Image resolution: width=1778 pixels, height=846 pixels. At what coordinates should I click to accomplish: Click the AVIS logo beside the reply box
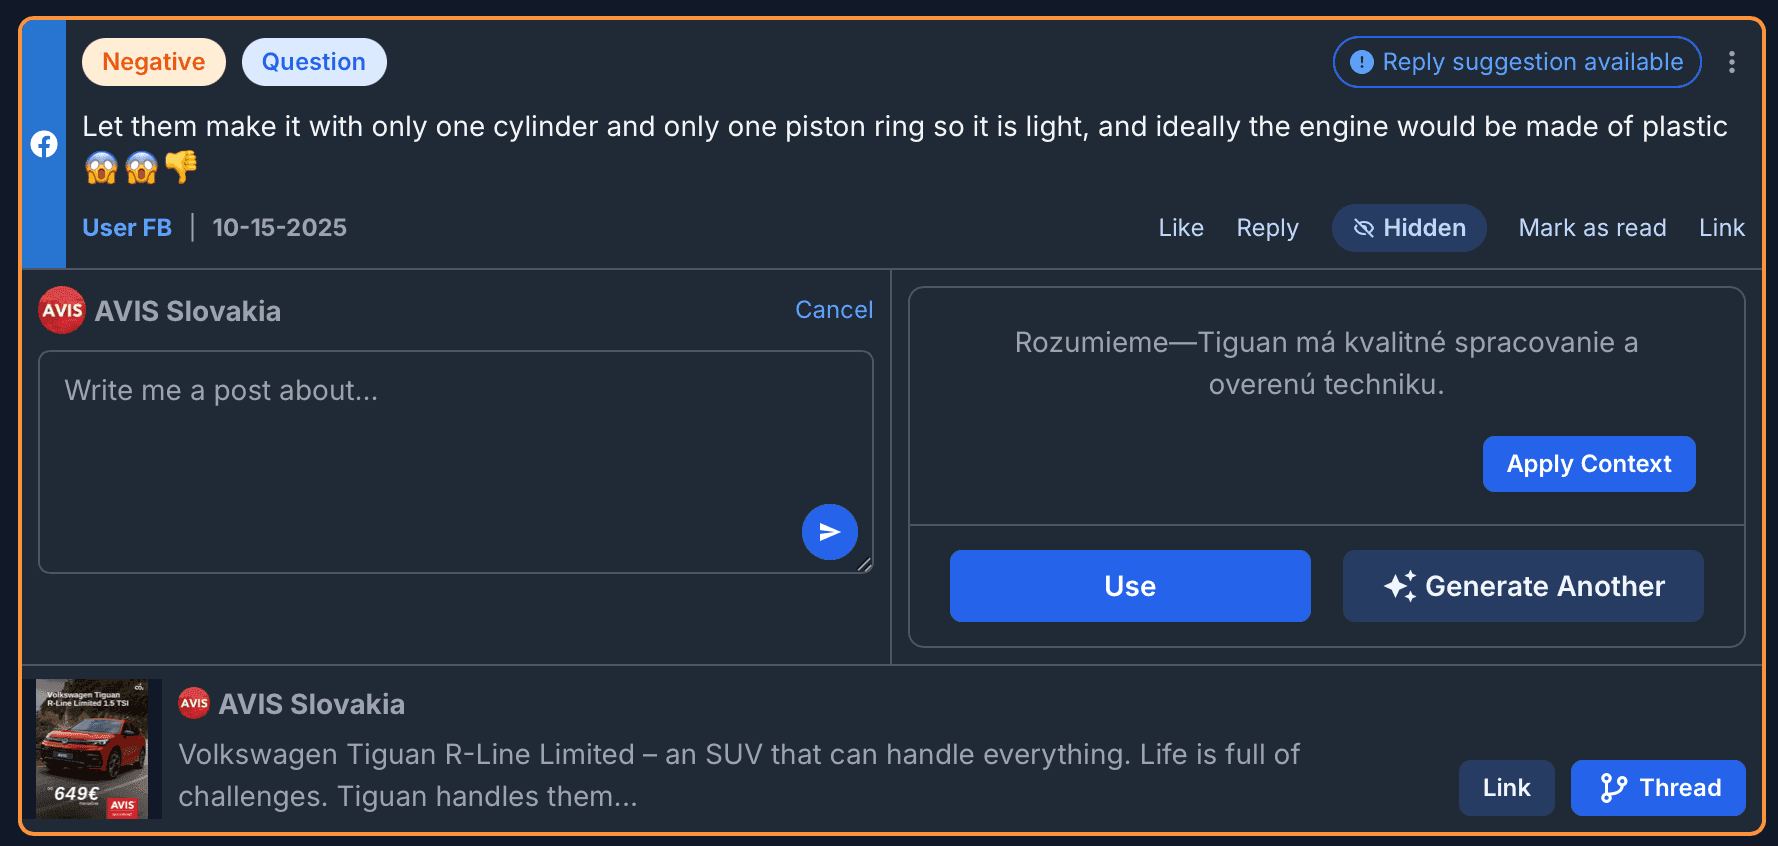click(x=62, y=310)
